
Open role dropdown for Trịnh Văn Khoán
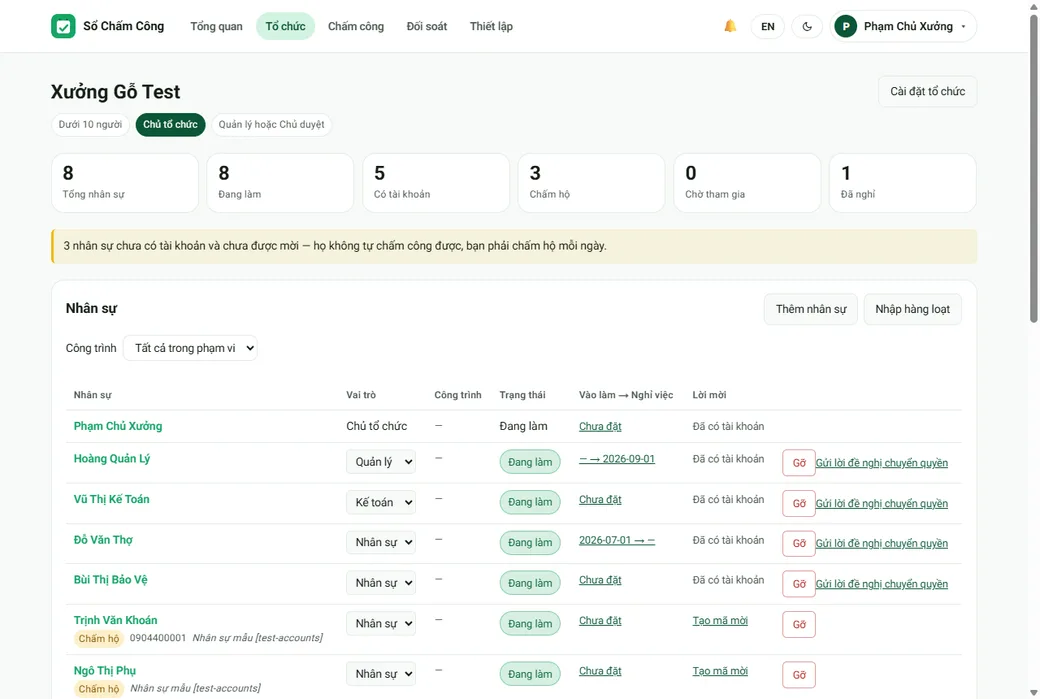(381, 623)
